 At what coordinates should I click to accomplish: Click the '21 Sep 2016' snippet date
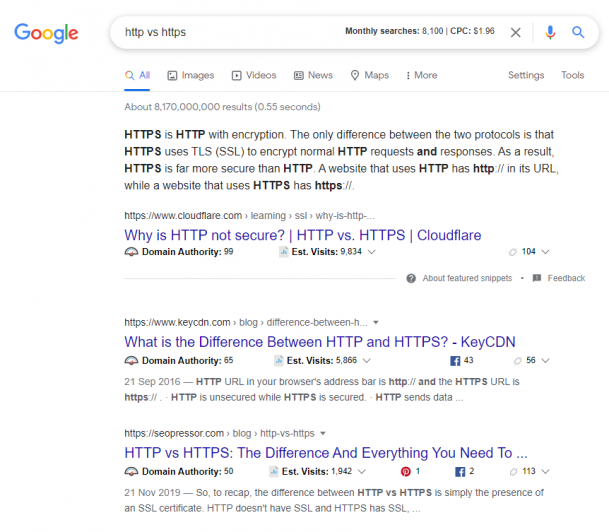coord(152,382)
